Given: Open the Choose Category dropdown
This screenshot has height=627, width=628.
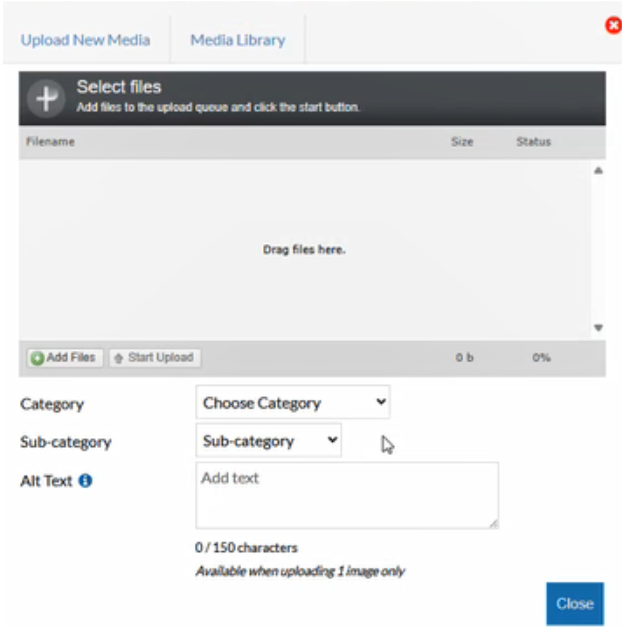Looking at the screenshot, I should [292, 403].
